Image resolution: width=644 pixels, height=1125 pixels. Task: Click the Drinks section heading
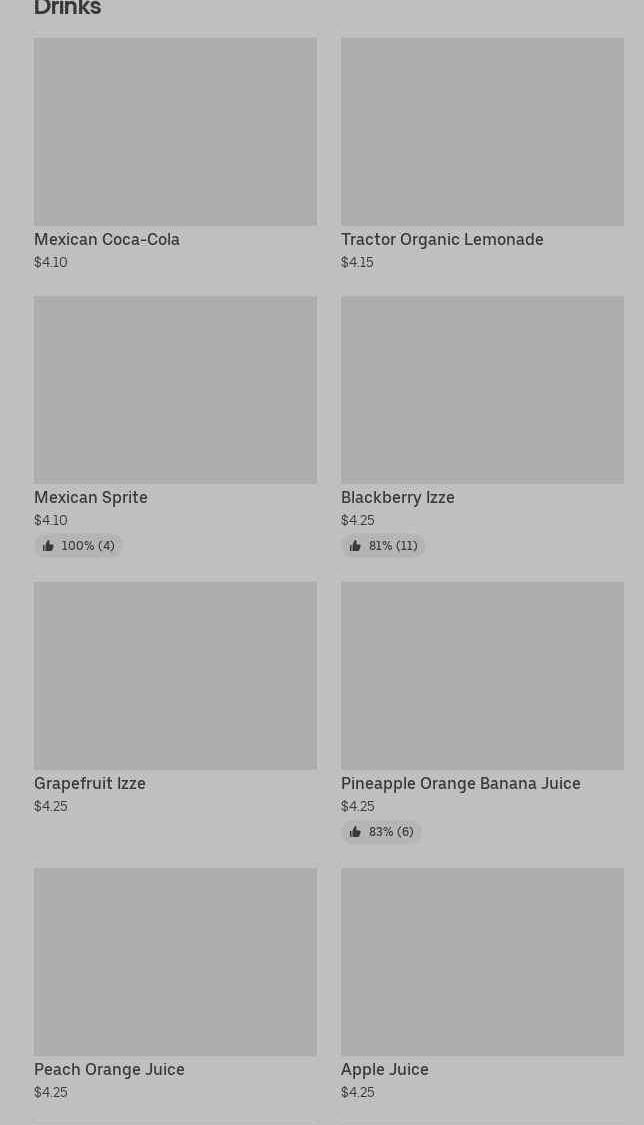(x=67, y=9)
